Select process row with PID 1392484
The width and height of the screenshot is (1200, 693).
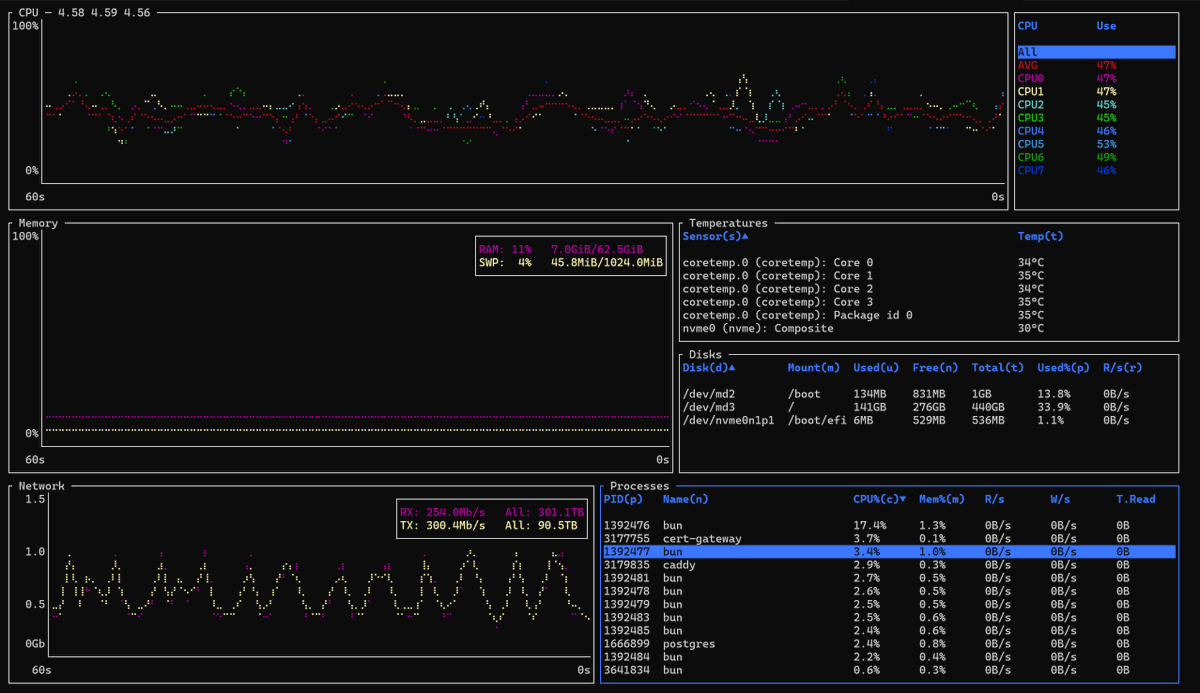[x=890, y=657]
